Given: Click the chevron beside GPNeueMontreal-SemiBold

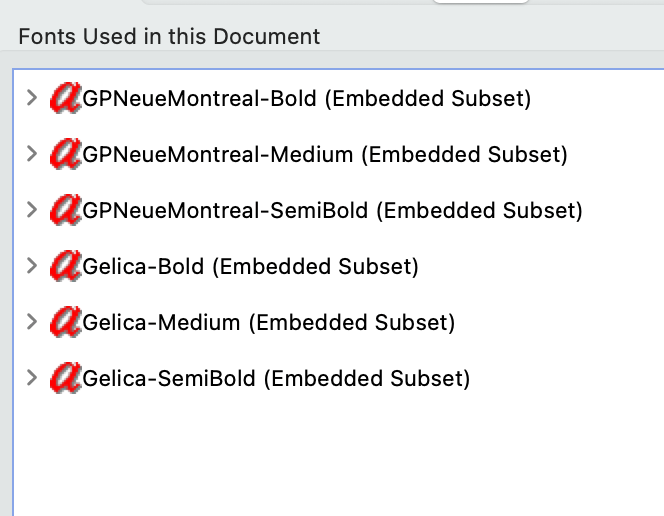Looking at the screenshot, I should click(x=31, y=210).
